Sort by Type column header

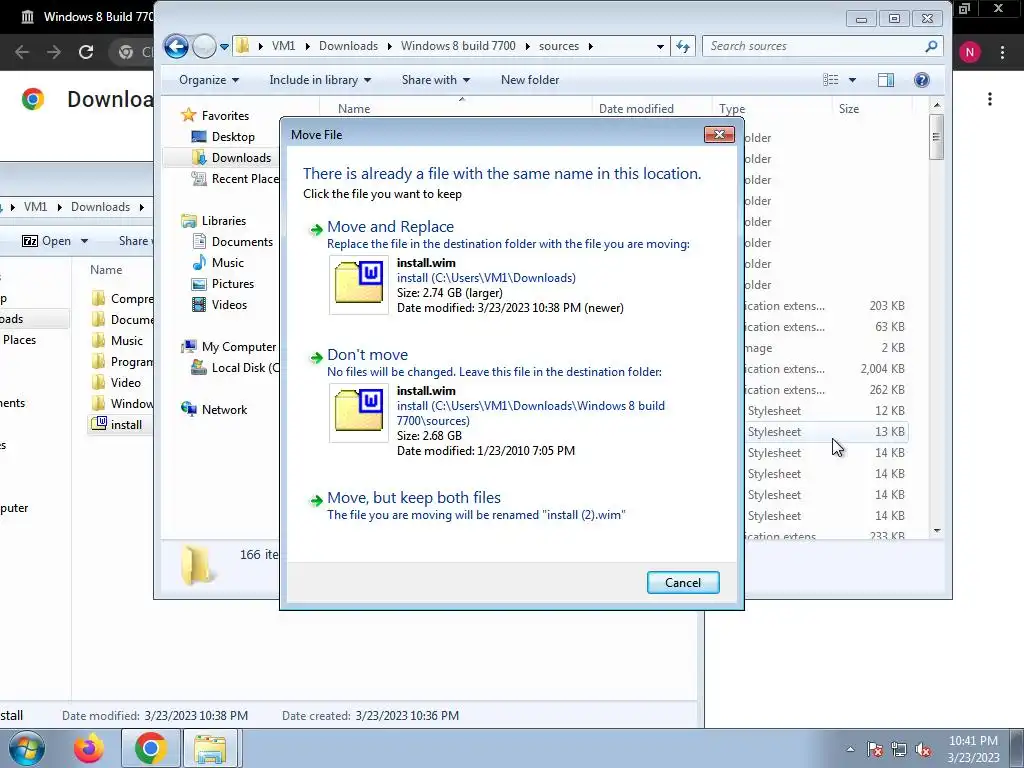[x=731, y=109]
